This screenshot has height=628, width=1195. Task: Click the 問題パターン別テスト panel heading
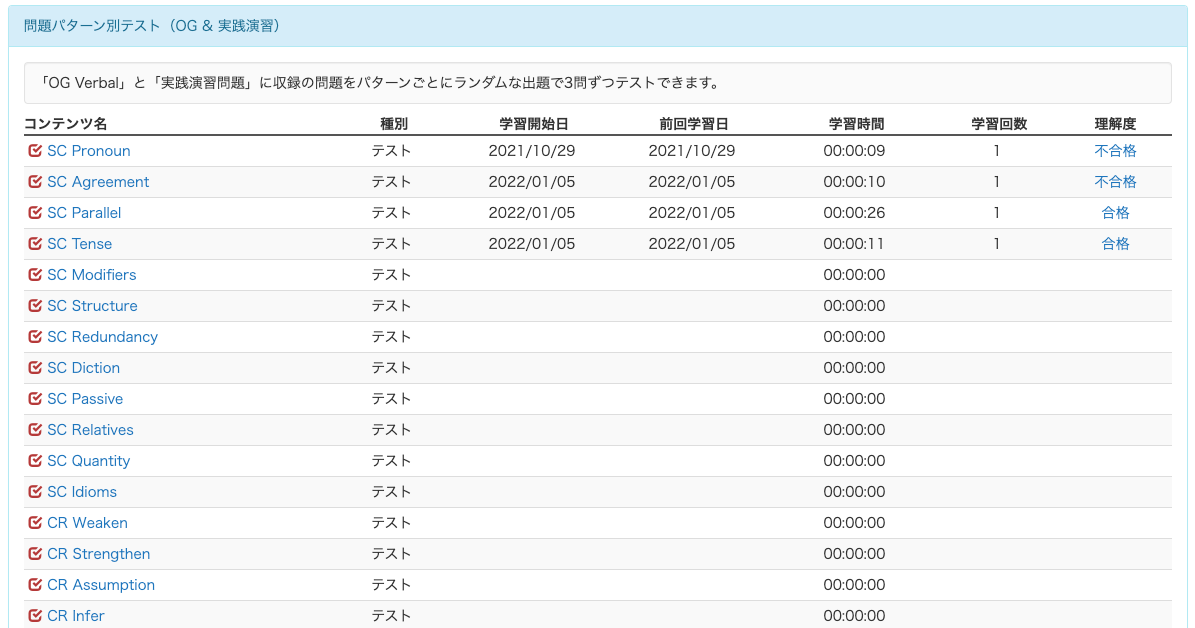[x=151, y=26]
